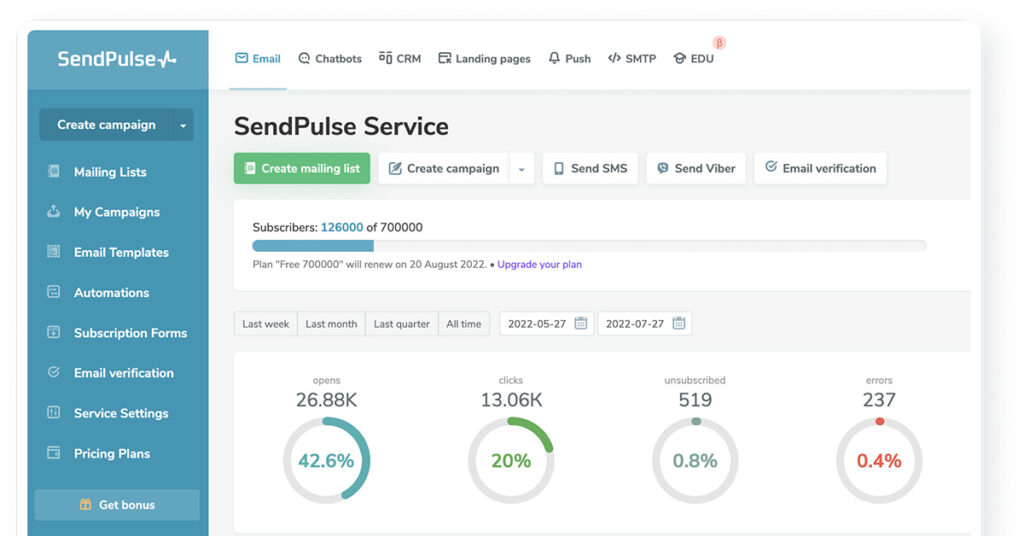The height and width of the screenshot is (536, 1024).
Task: Follow the Upgrade your plan link
Action: (539, 265)
